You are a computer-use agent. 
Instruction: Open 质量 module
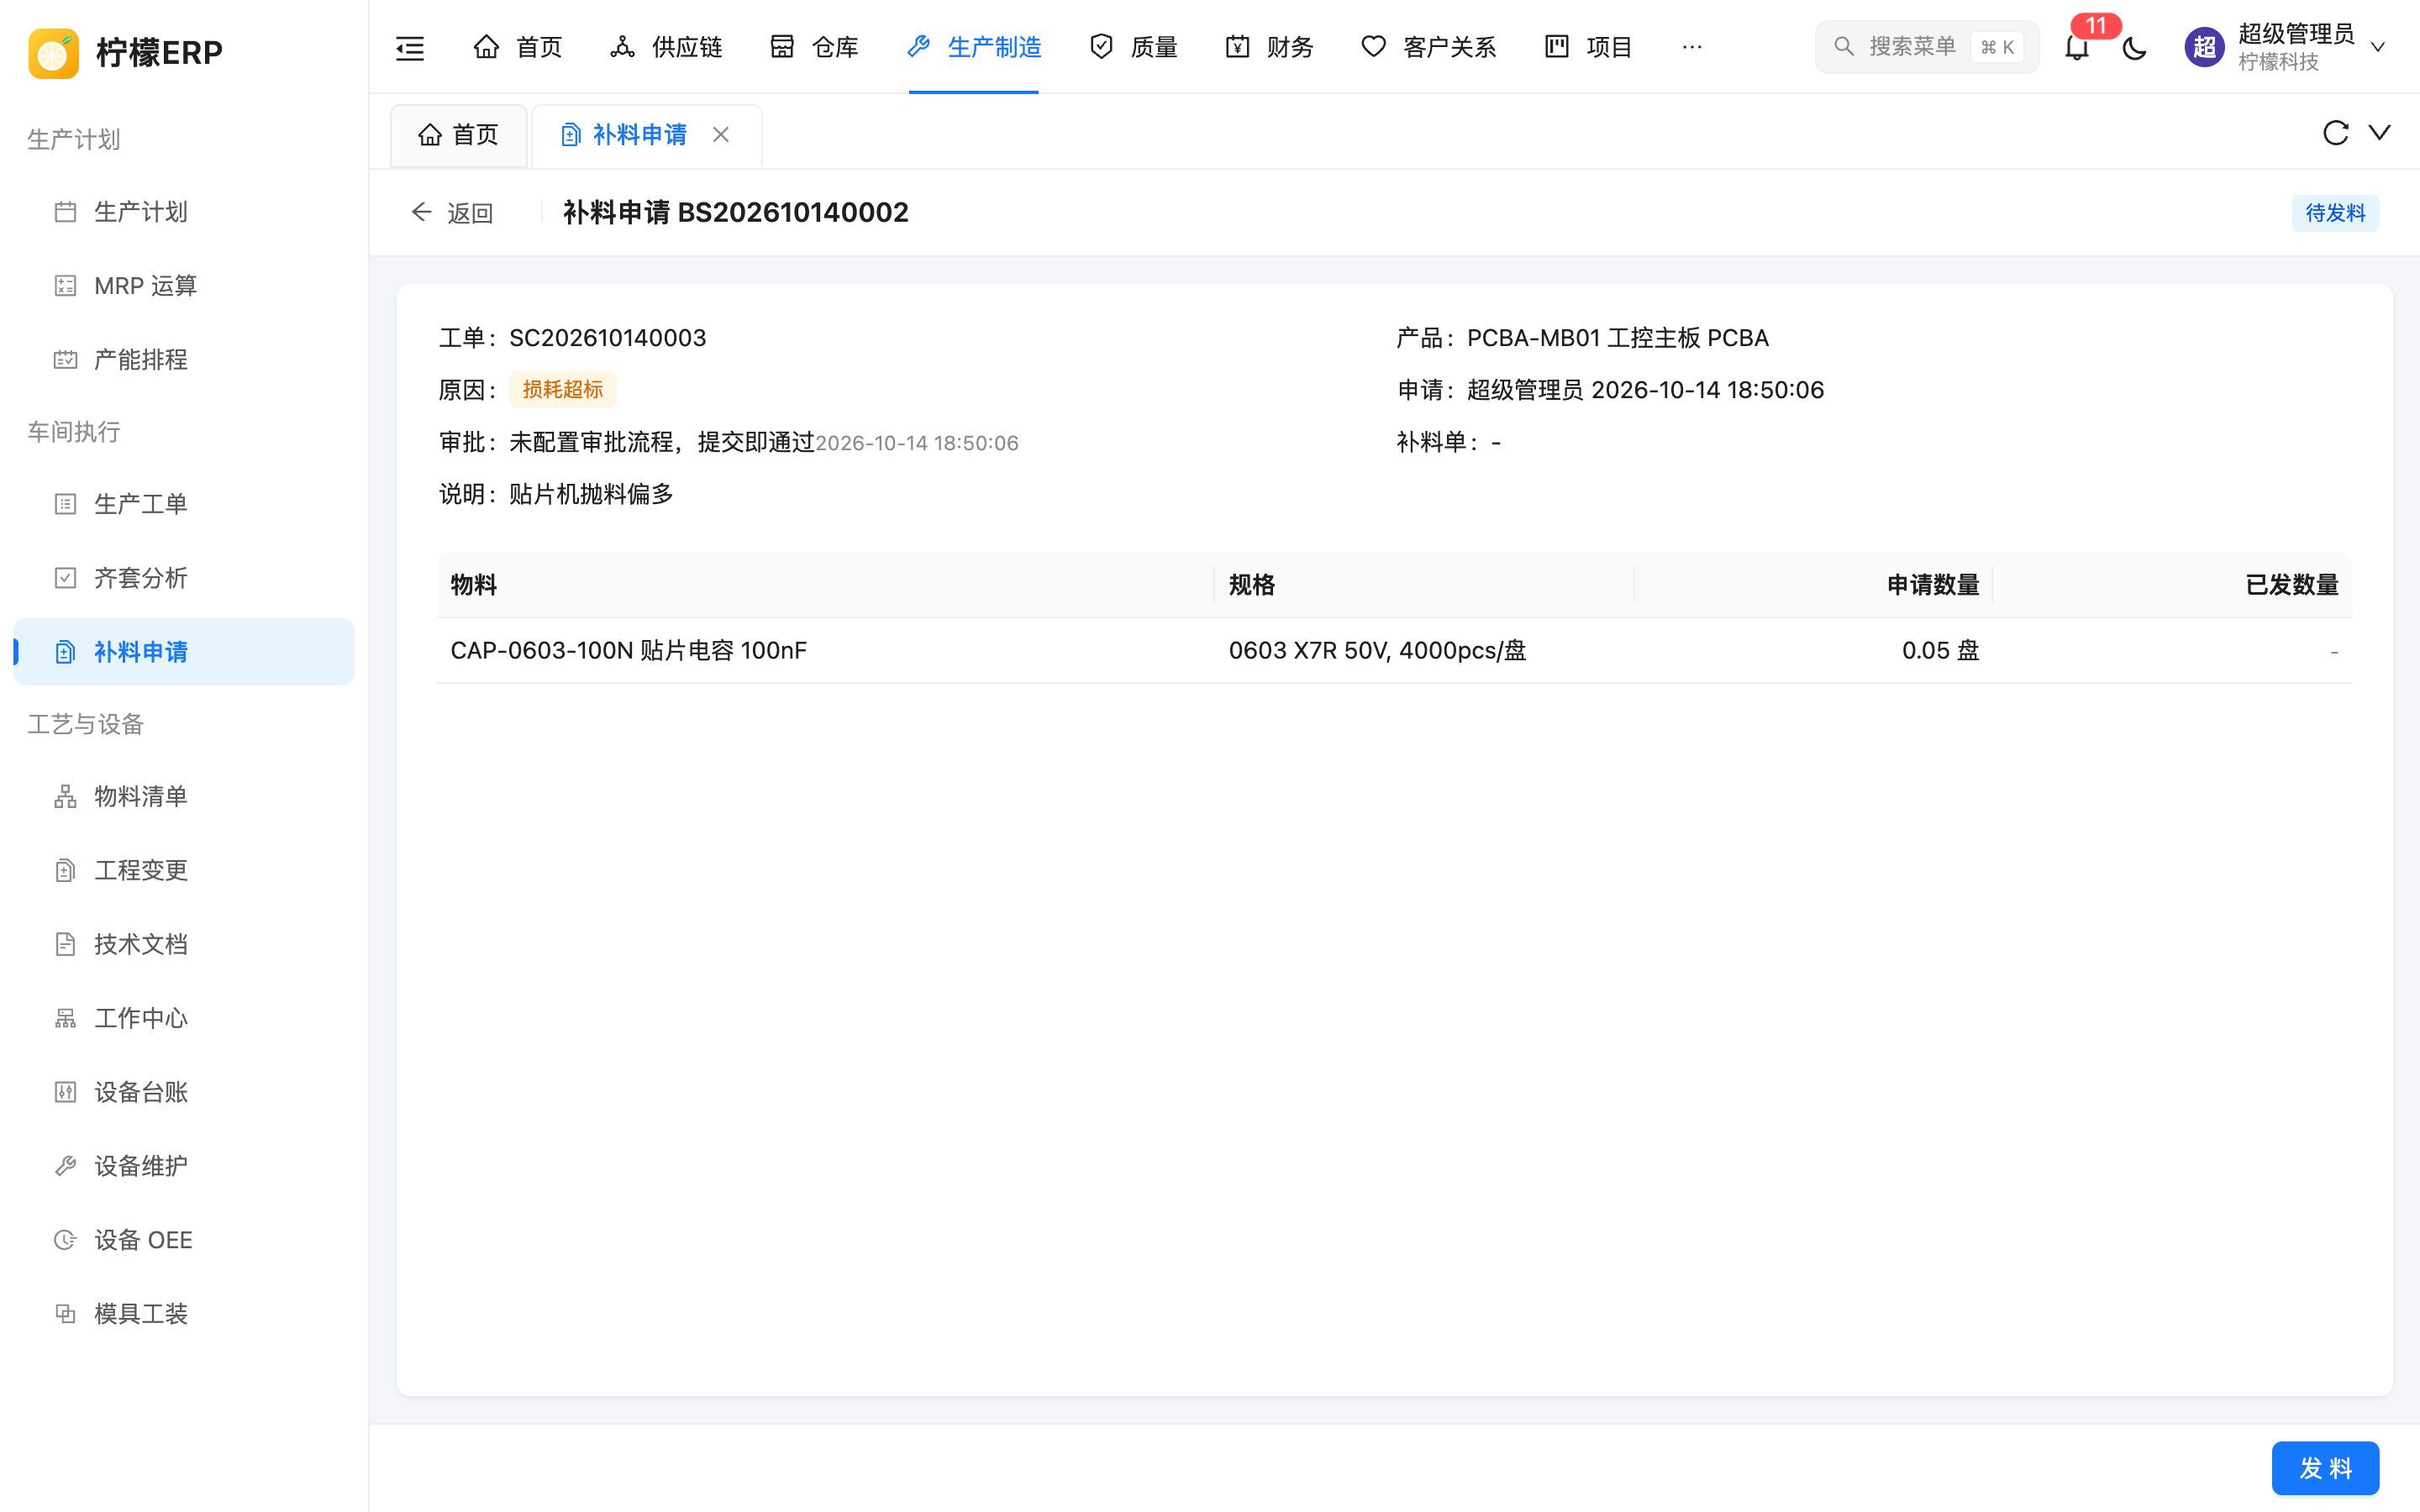coord(1133,47)
